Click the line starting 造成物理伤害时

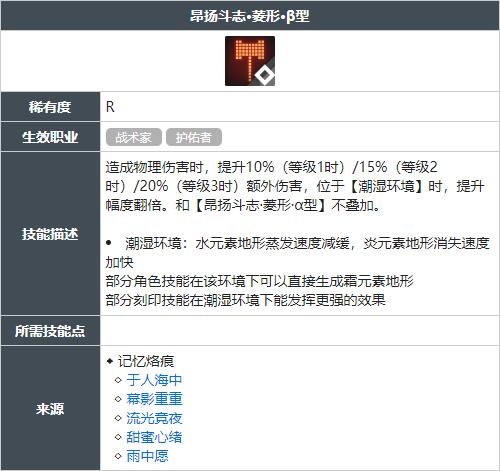tap(271, 167)
